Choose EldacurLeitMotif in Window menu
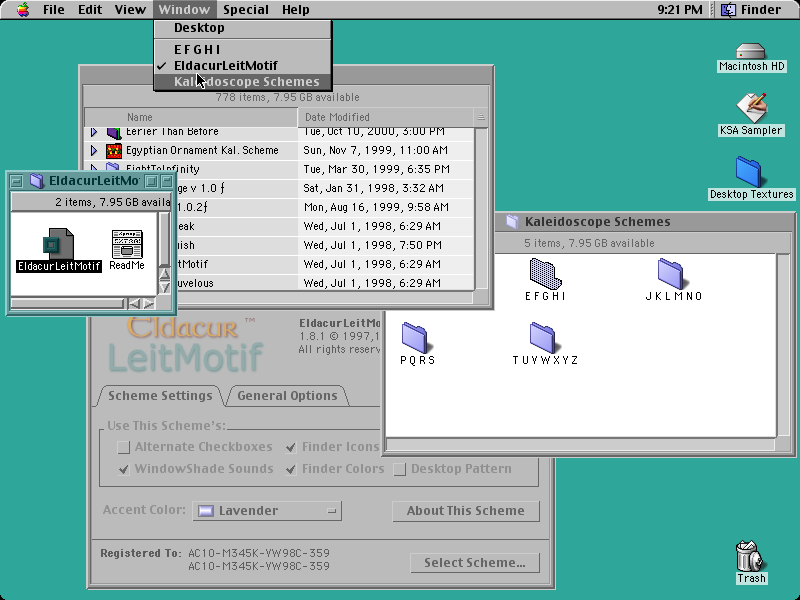 point(243,66)
